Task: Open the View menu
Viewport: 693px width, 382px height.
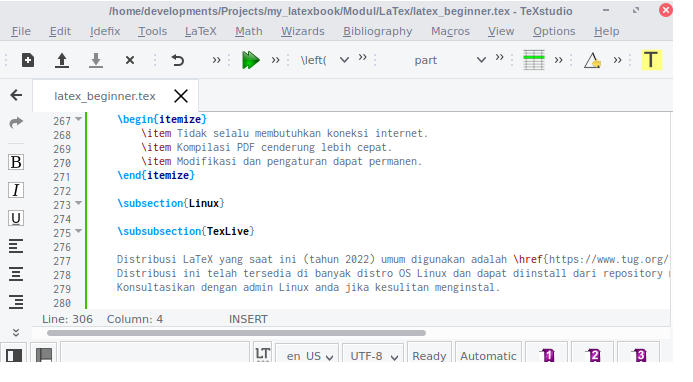Action: click(501, 31)
